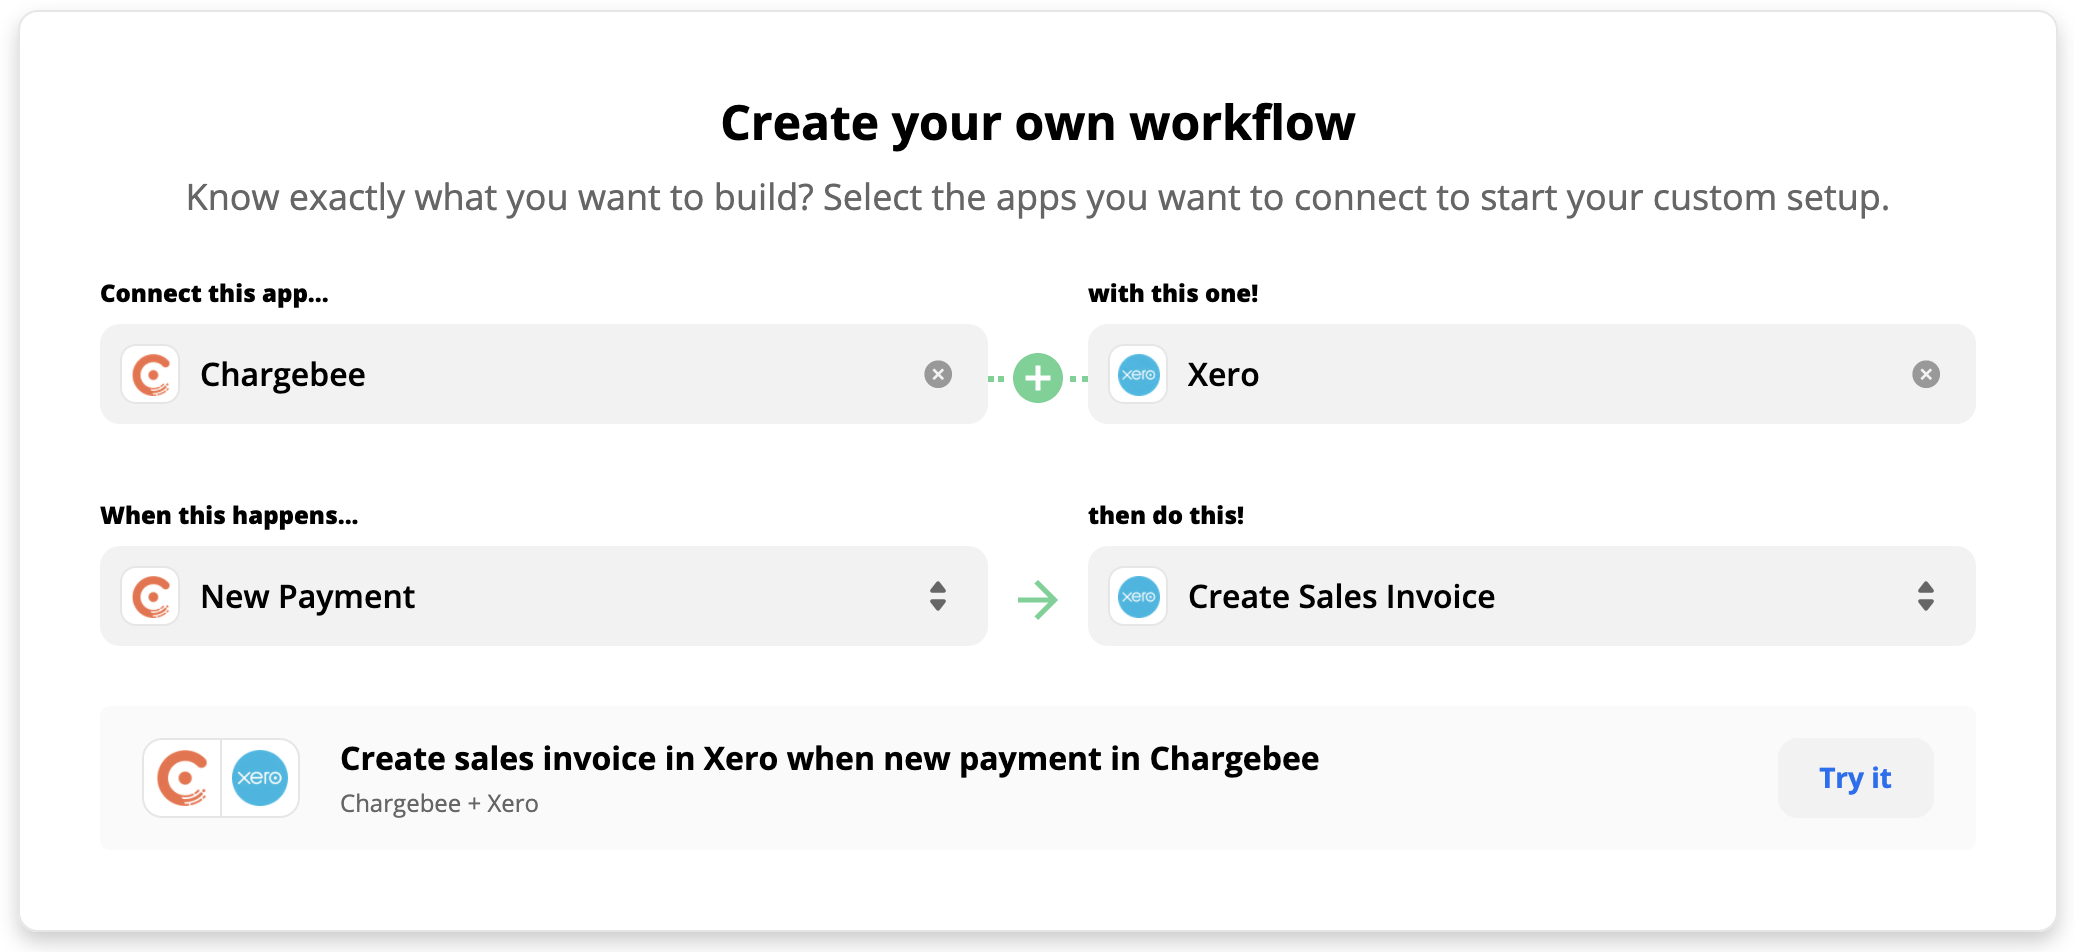The height and width of the screenshot is (952, 2074).
Task: Click the Chargebee + Xero subtitle text
Action: (439, 804)
